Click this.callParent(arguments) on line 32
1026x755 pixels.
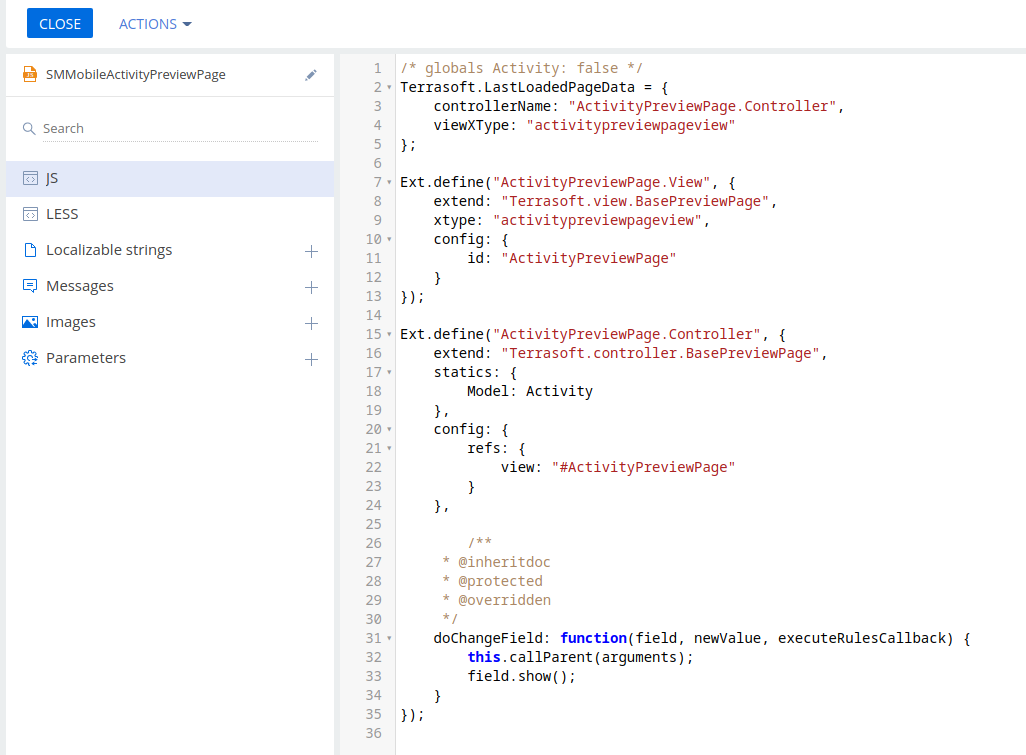580,657
